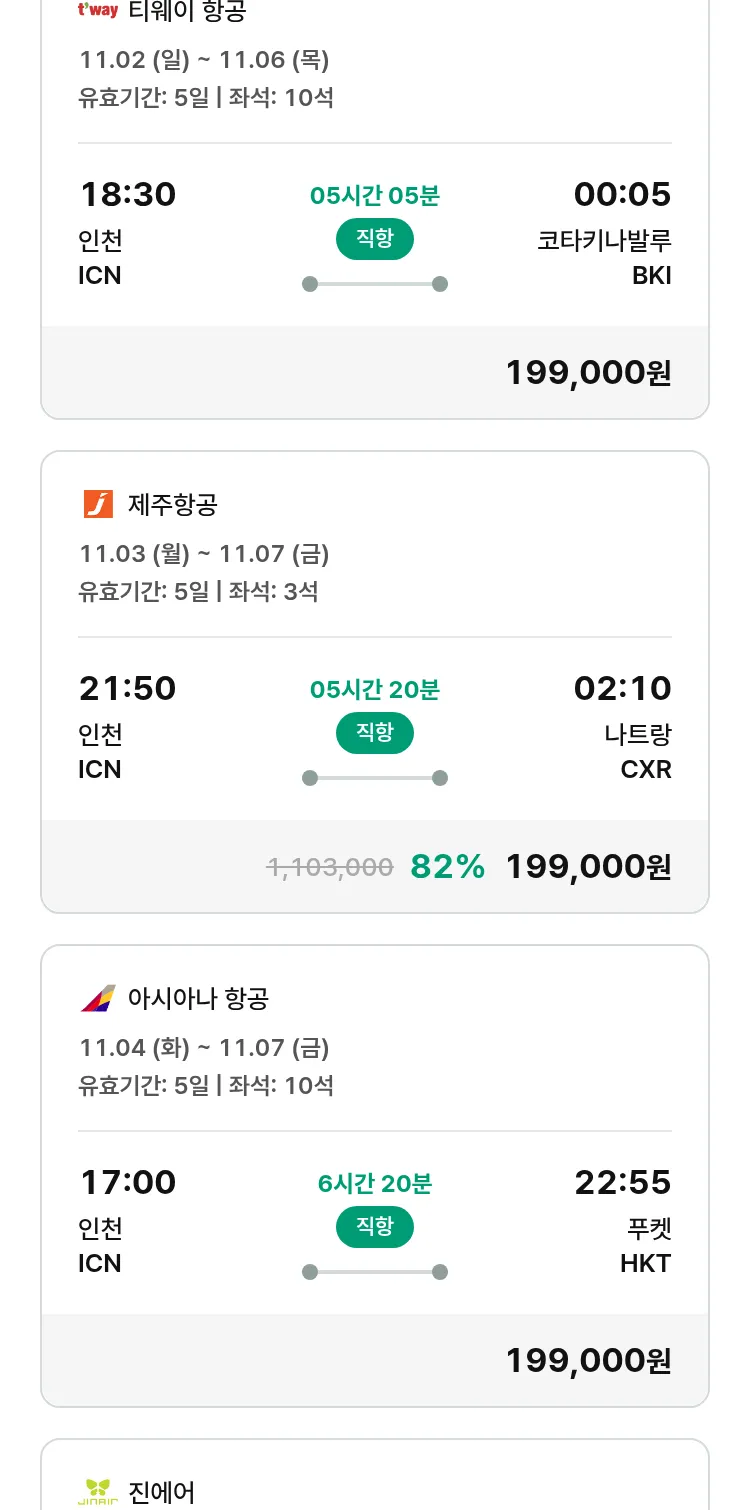
Task: Open the 티웨이 항공 flight card title
Action: [187, 12]
